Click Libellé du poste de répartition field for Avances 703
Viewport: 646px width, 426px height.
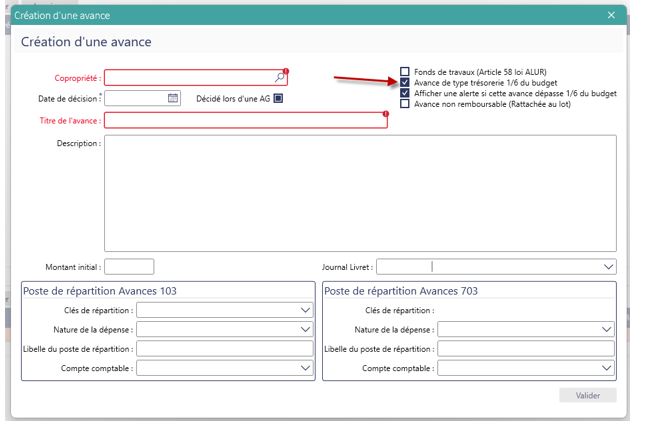pyautogui.click(x=527, y=349)
